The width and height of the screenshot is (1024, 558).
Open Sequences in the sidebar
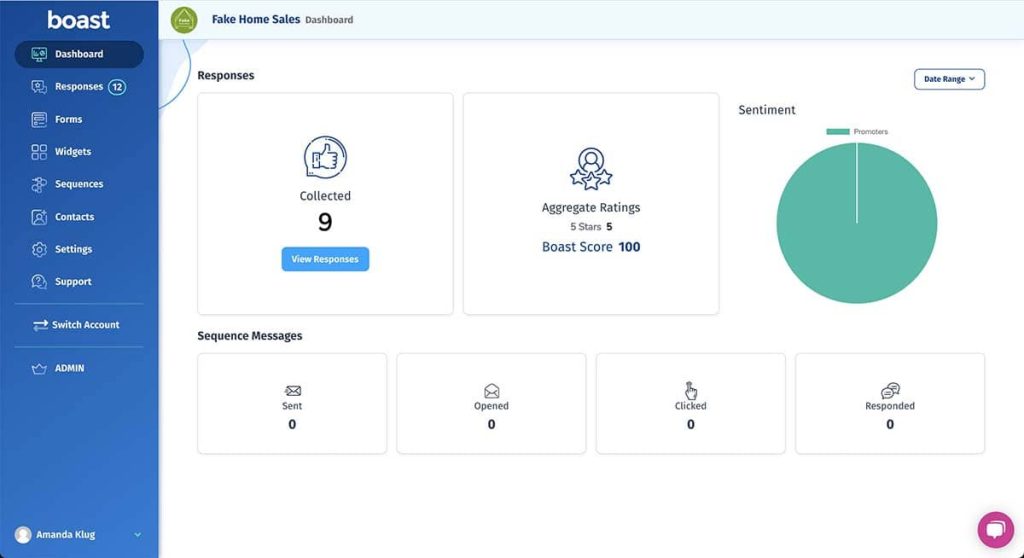point(79,184)
